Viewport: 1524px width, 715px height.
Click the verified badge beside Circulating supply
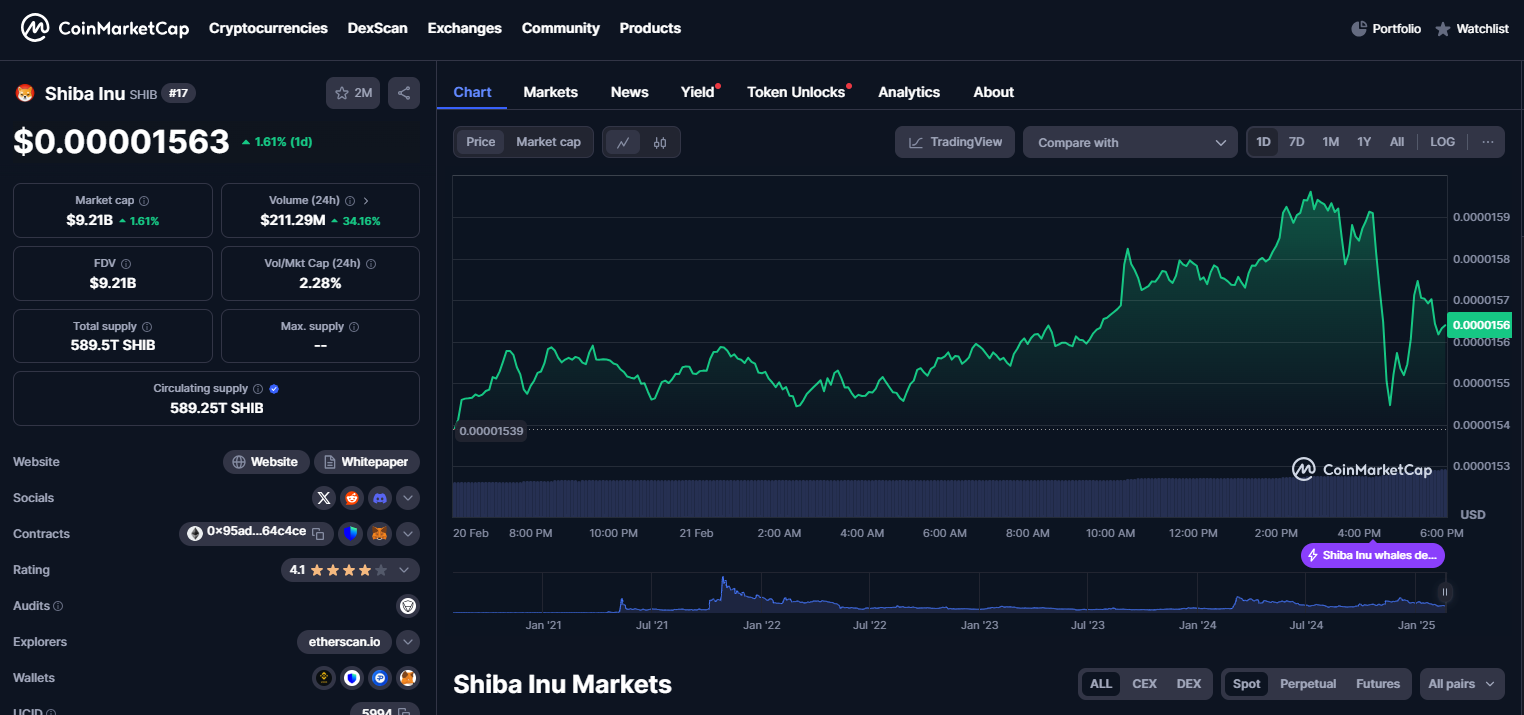coord(274,389)
